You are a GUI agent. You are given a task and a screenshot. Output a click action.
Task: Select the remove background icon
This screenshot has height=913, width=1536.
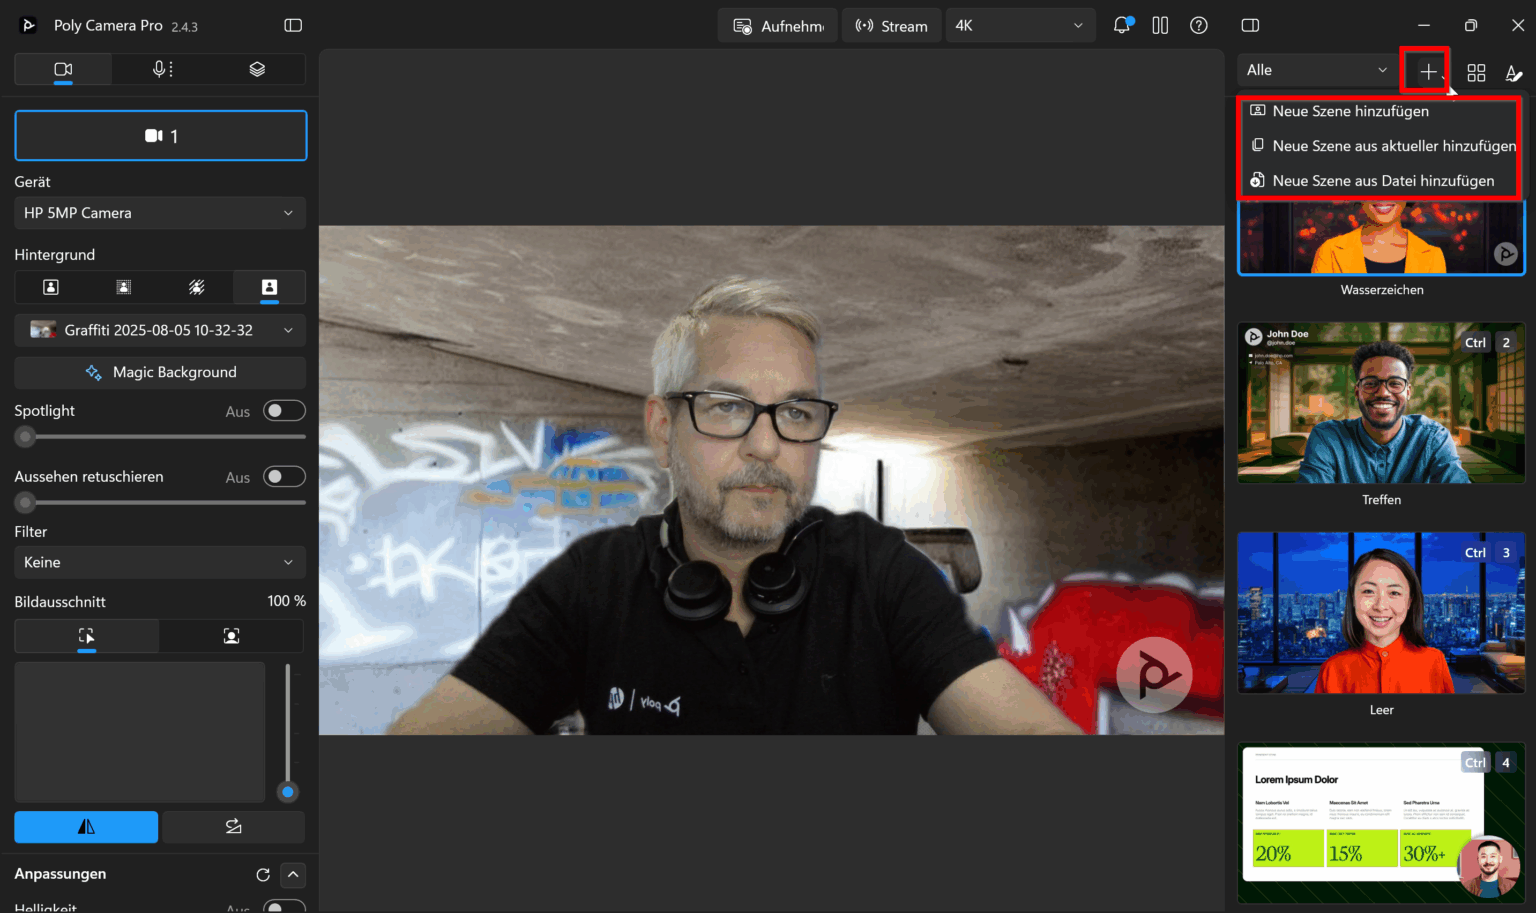point(197,287)
